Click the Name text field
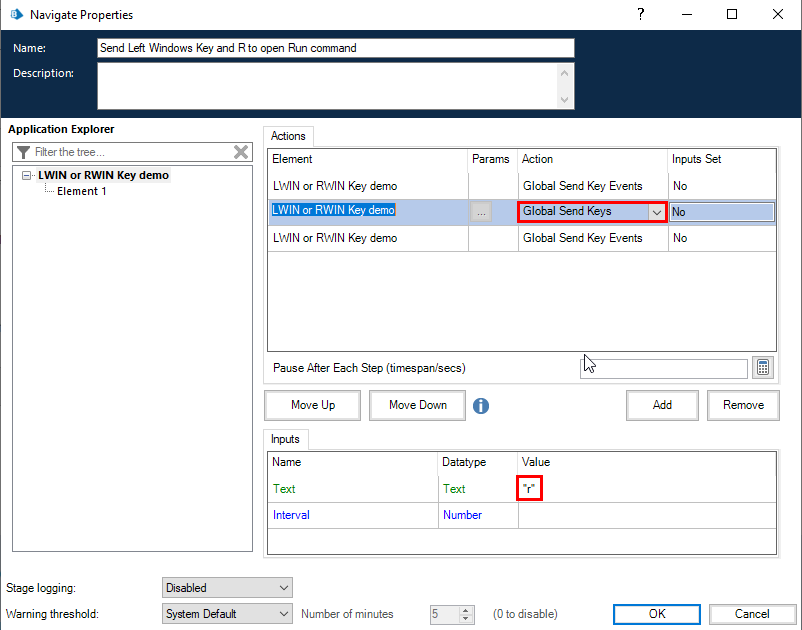The image size is (802, 630). (x=336, y=48)
